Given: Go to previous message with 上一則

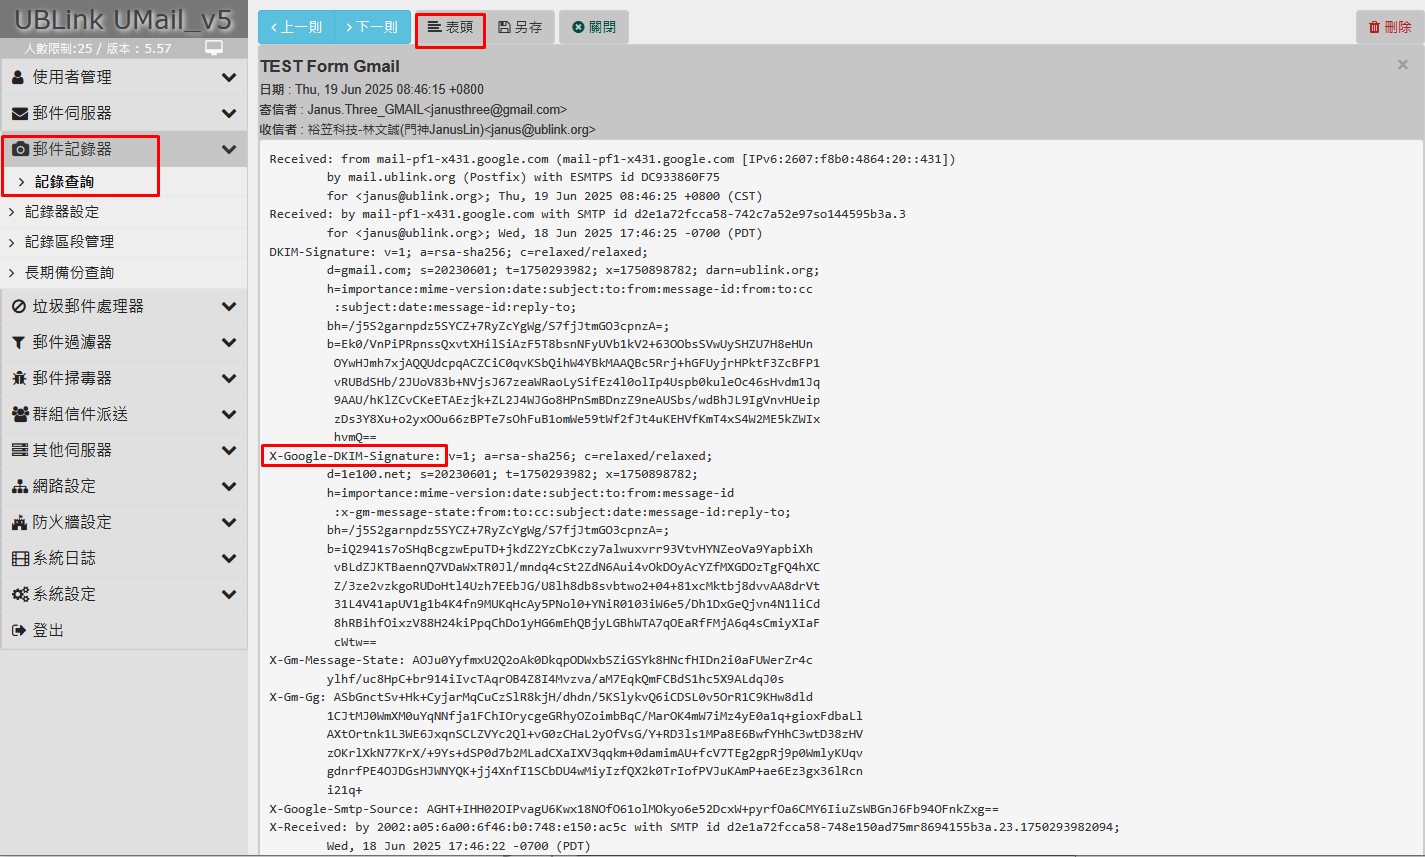Looking at the screenshot, I should click(296, 27).
